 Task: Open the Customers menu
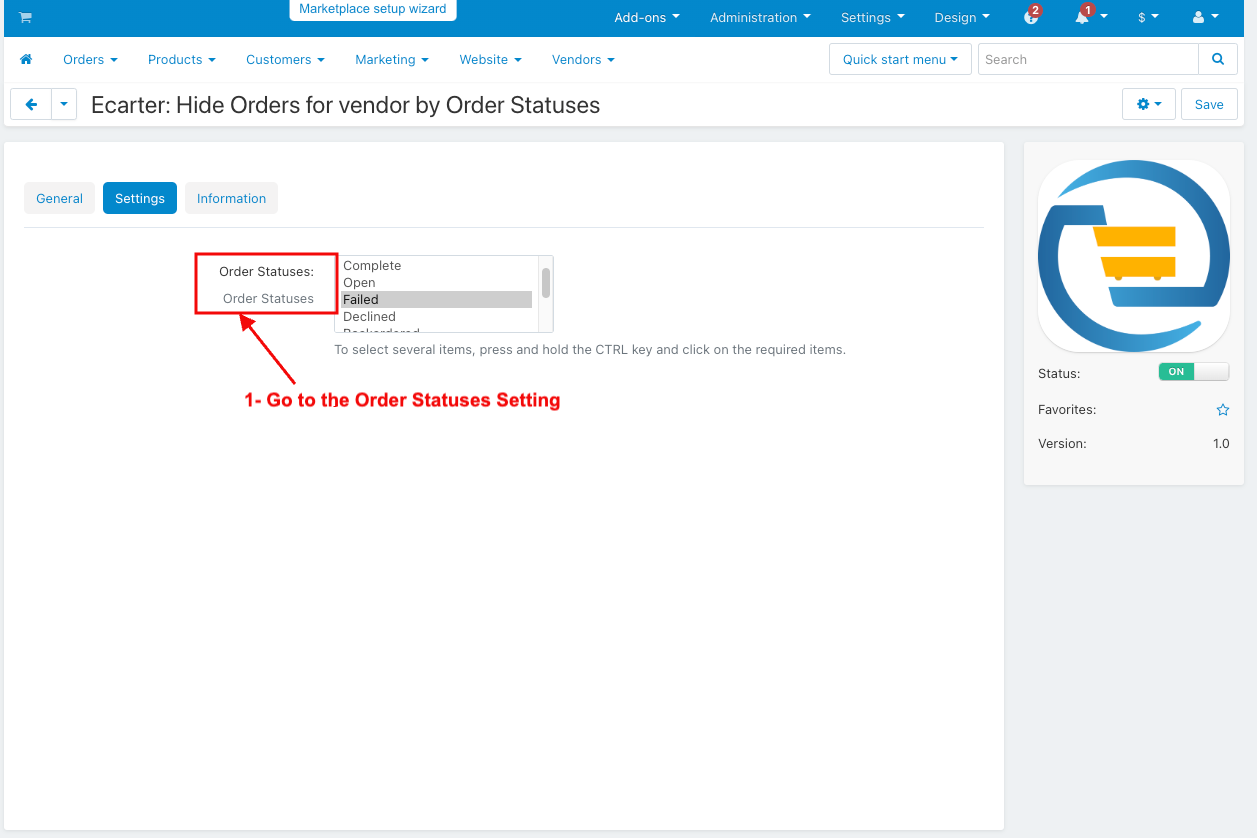[x=285, y=59]
